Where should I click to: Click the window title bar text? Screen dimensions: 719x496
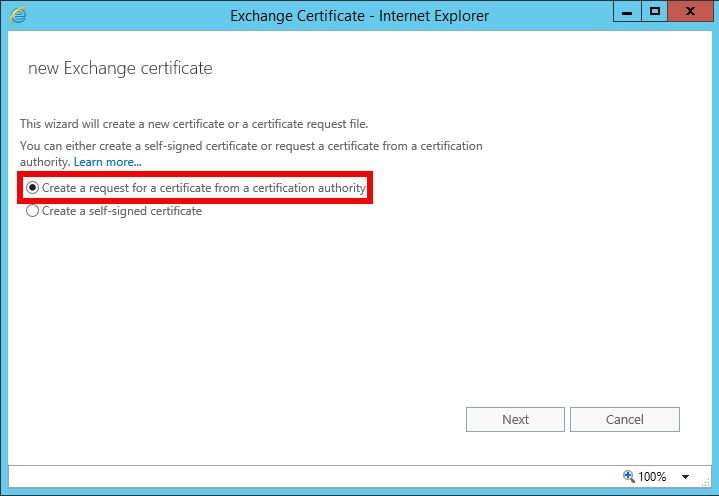tap(359, 15)
